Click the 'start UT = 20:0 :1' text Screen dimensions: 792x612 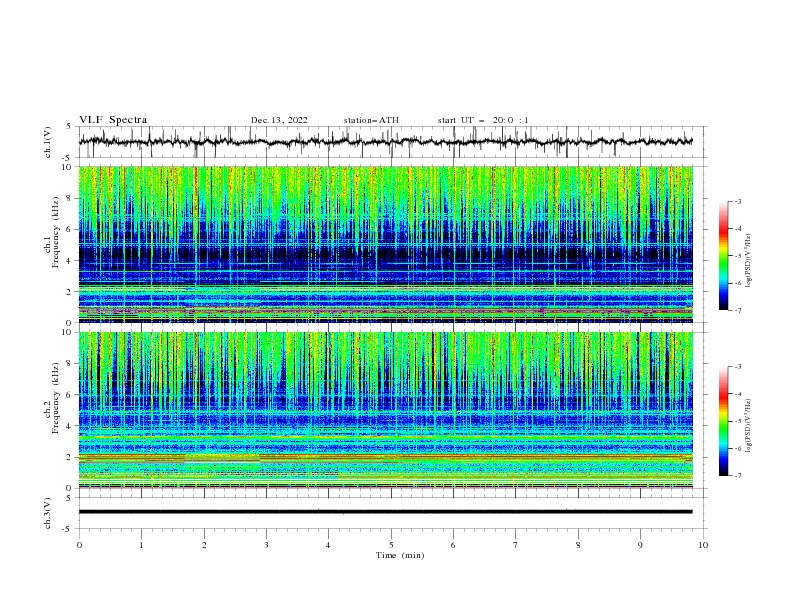[x=482, y=120]
